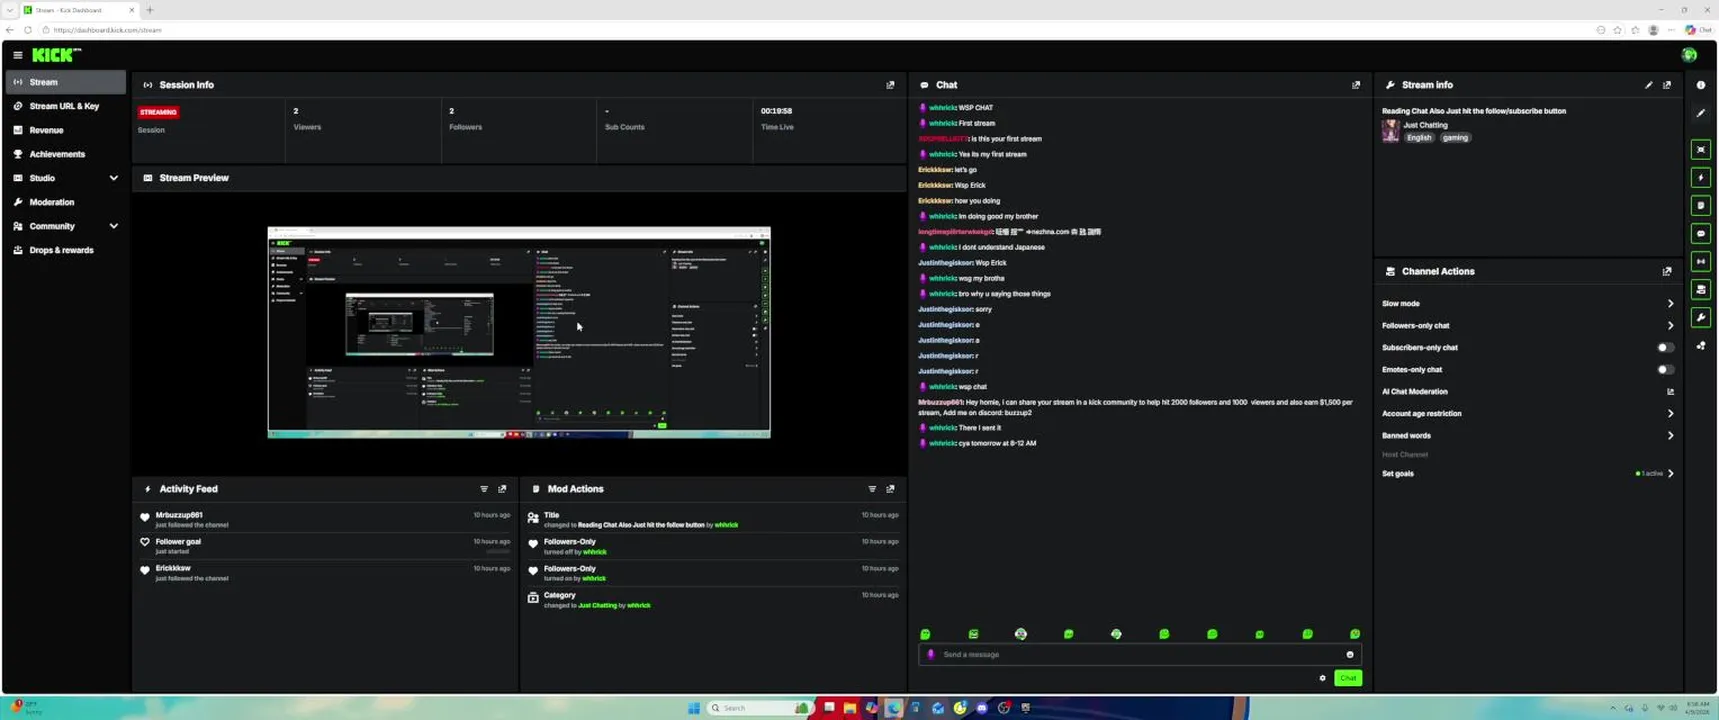Toggle the session info broadcast widget icon

pyautogui.click(x=1701, y=262)
